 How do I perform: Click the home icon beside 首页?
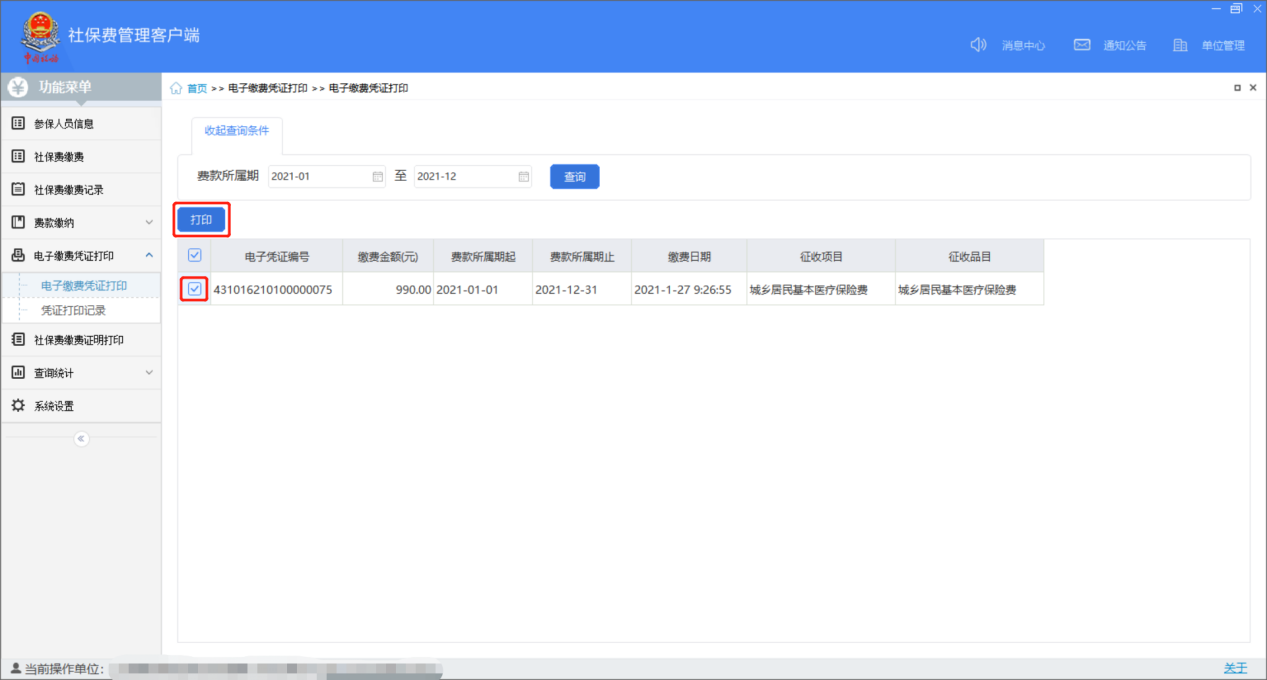click(x=176, y=88)
